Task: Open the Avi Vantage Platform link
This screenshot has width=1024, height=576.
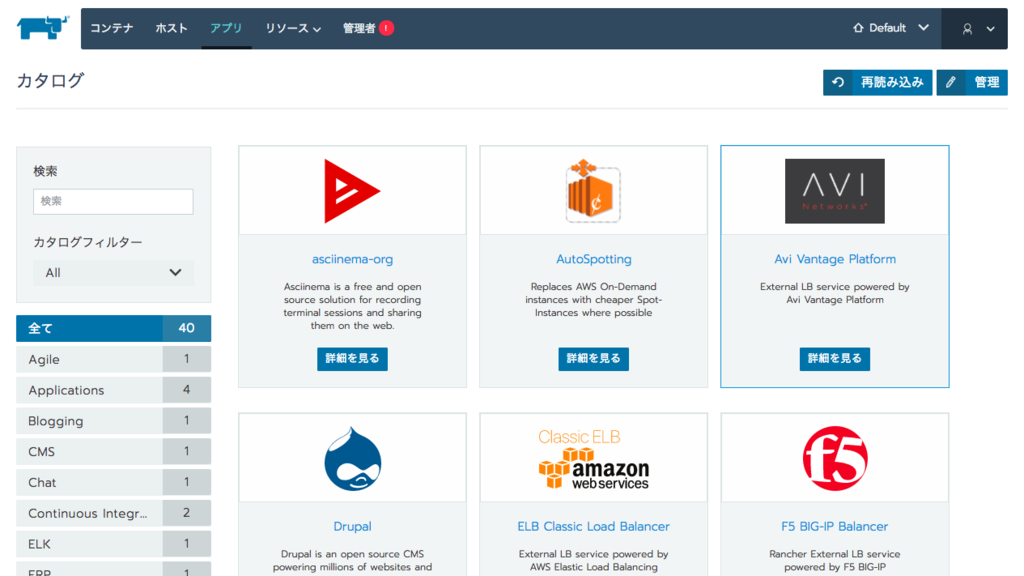Action: (x=835, y=259)
